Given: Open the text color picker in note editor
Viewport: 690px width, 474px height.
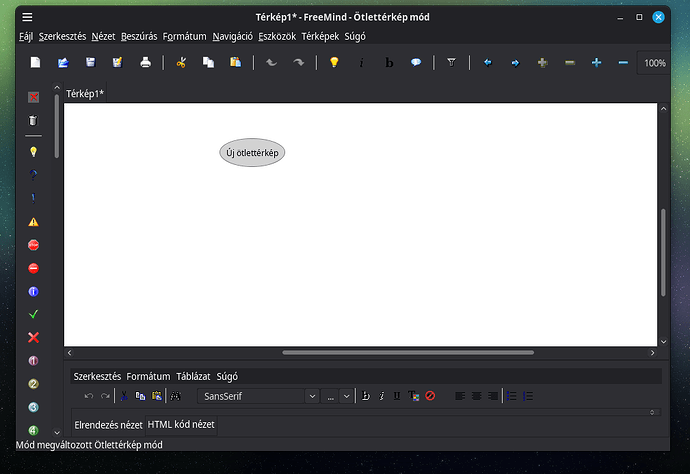Looking at the screenshot, I should 413,396.
